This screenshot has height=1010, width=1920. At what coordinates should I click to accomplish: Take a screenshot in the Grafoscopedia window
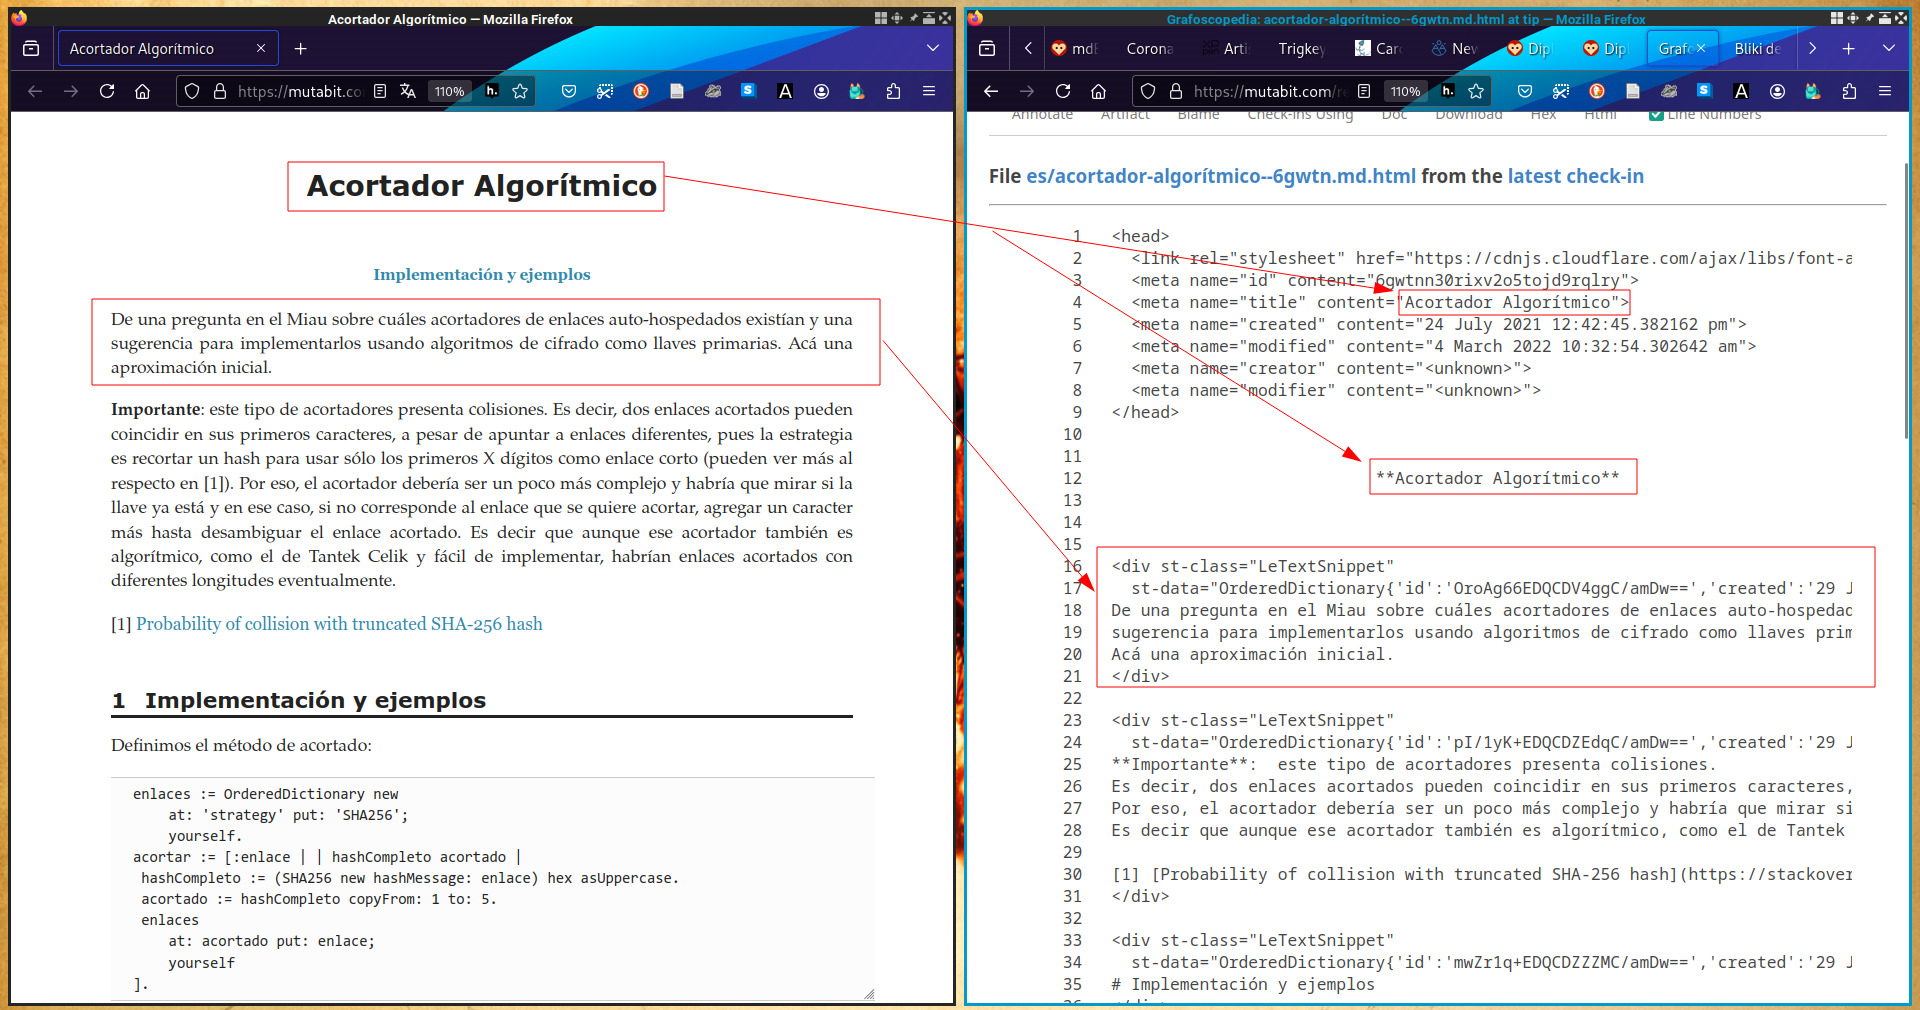coord(1561,91)
